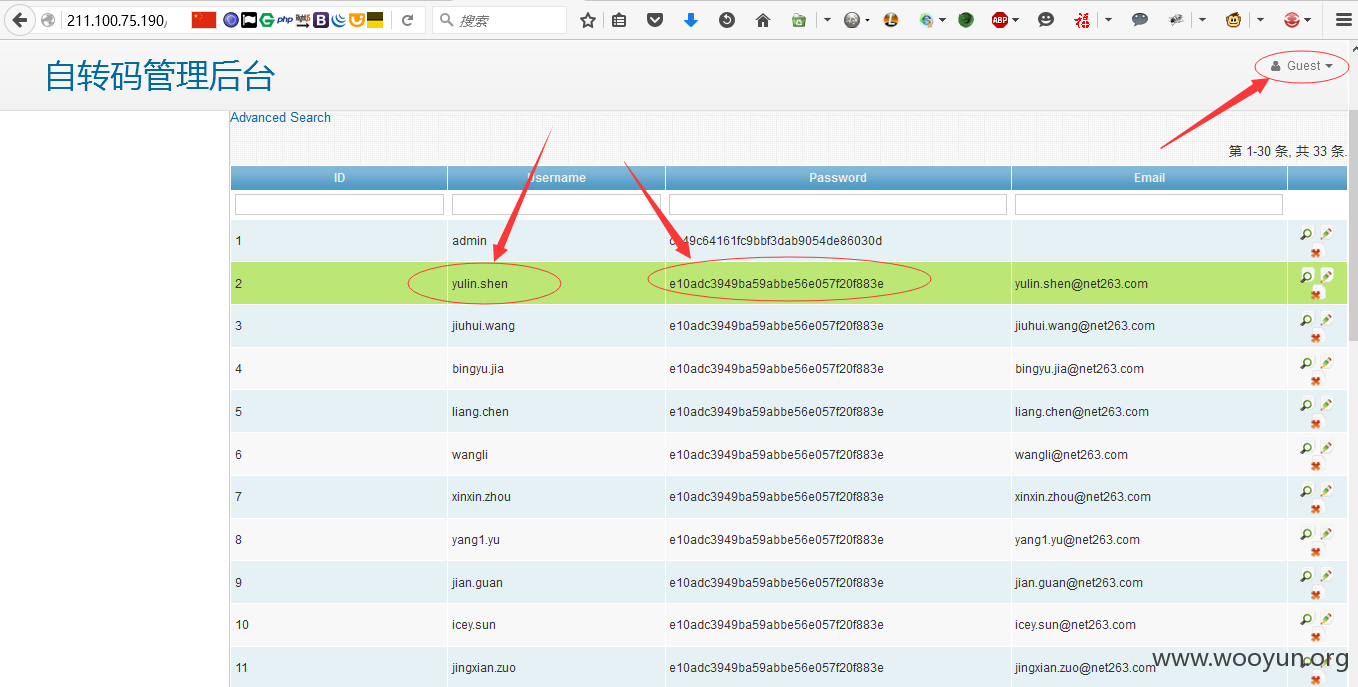Click the China flag icon in address bar
Image resolution: width=1358 pixels, height=687 pixels.
pos(204,20)
